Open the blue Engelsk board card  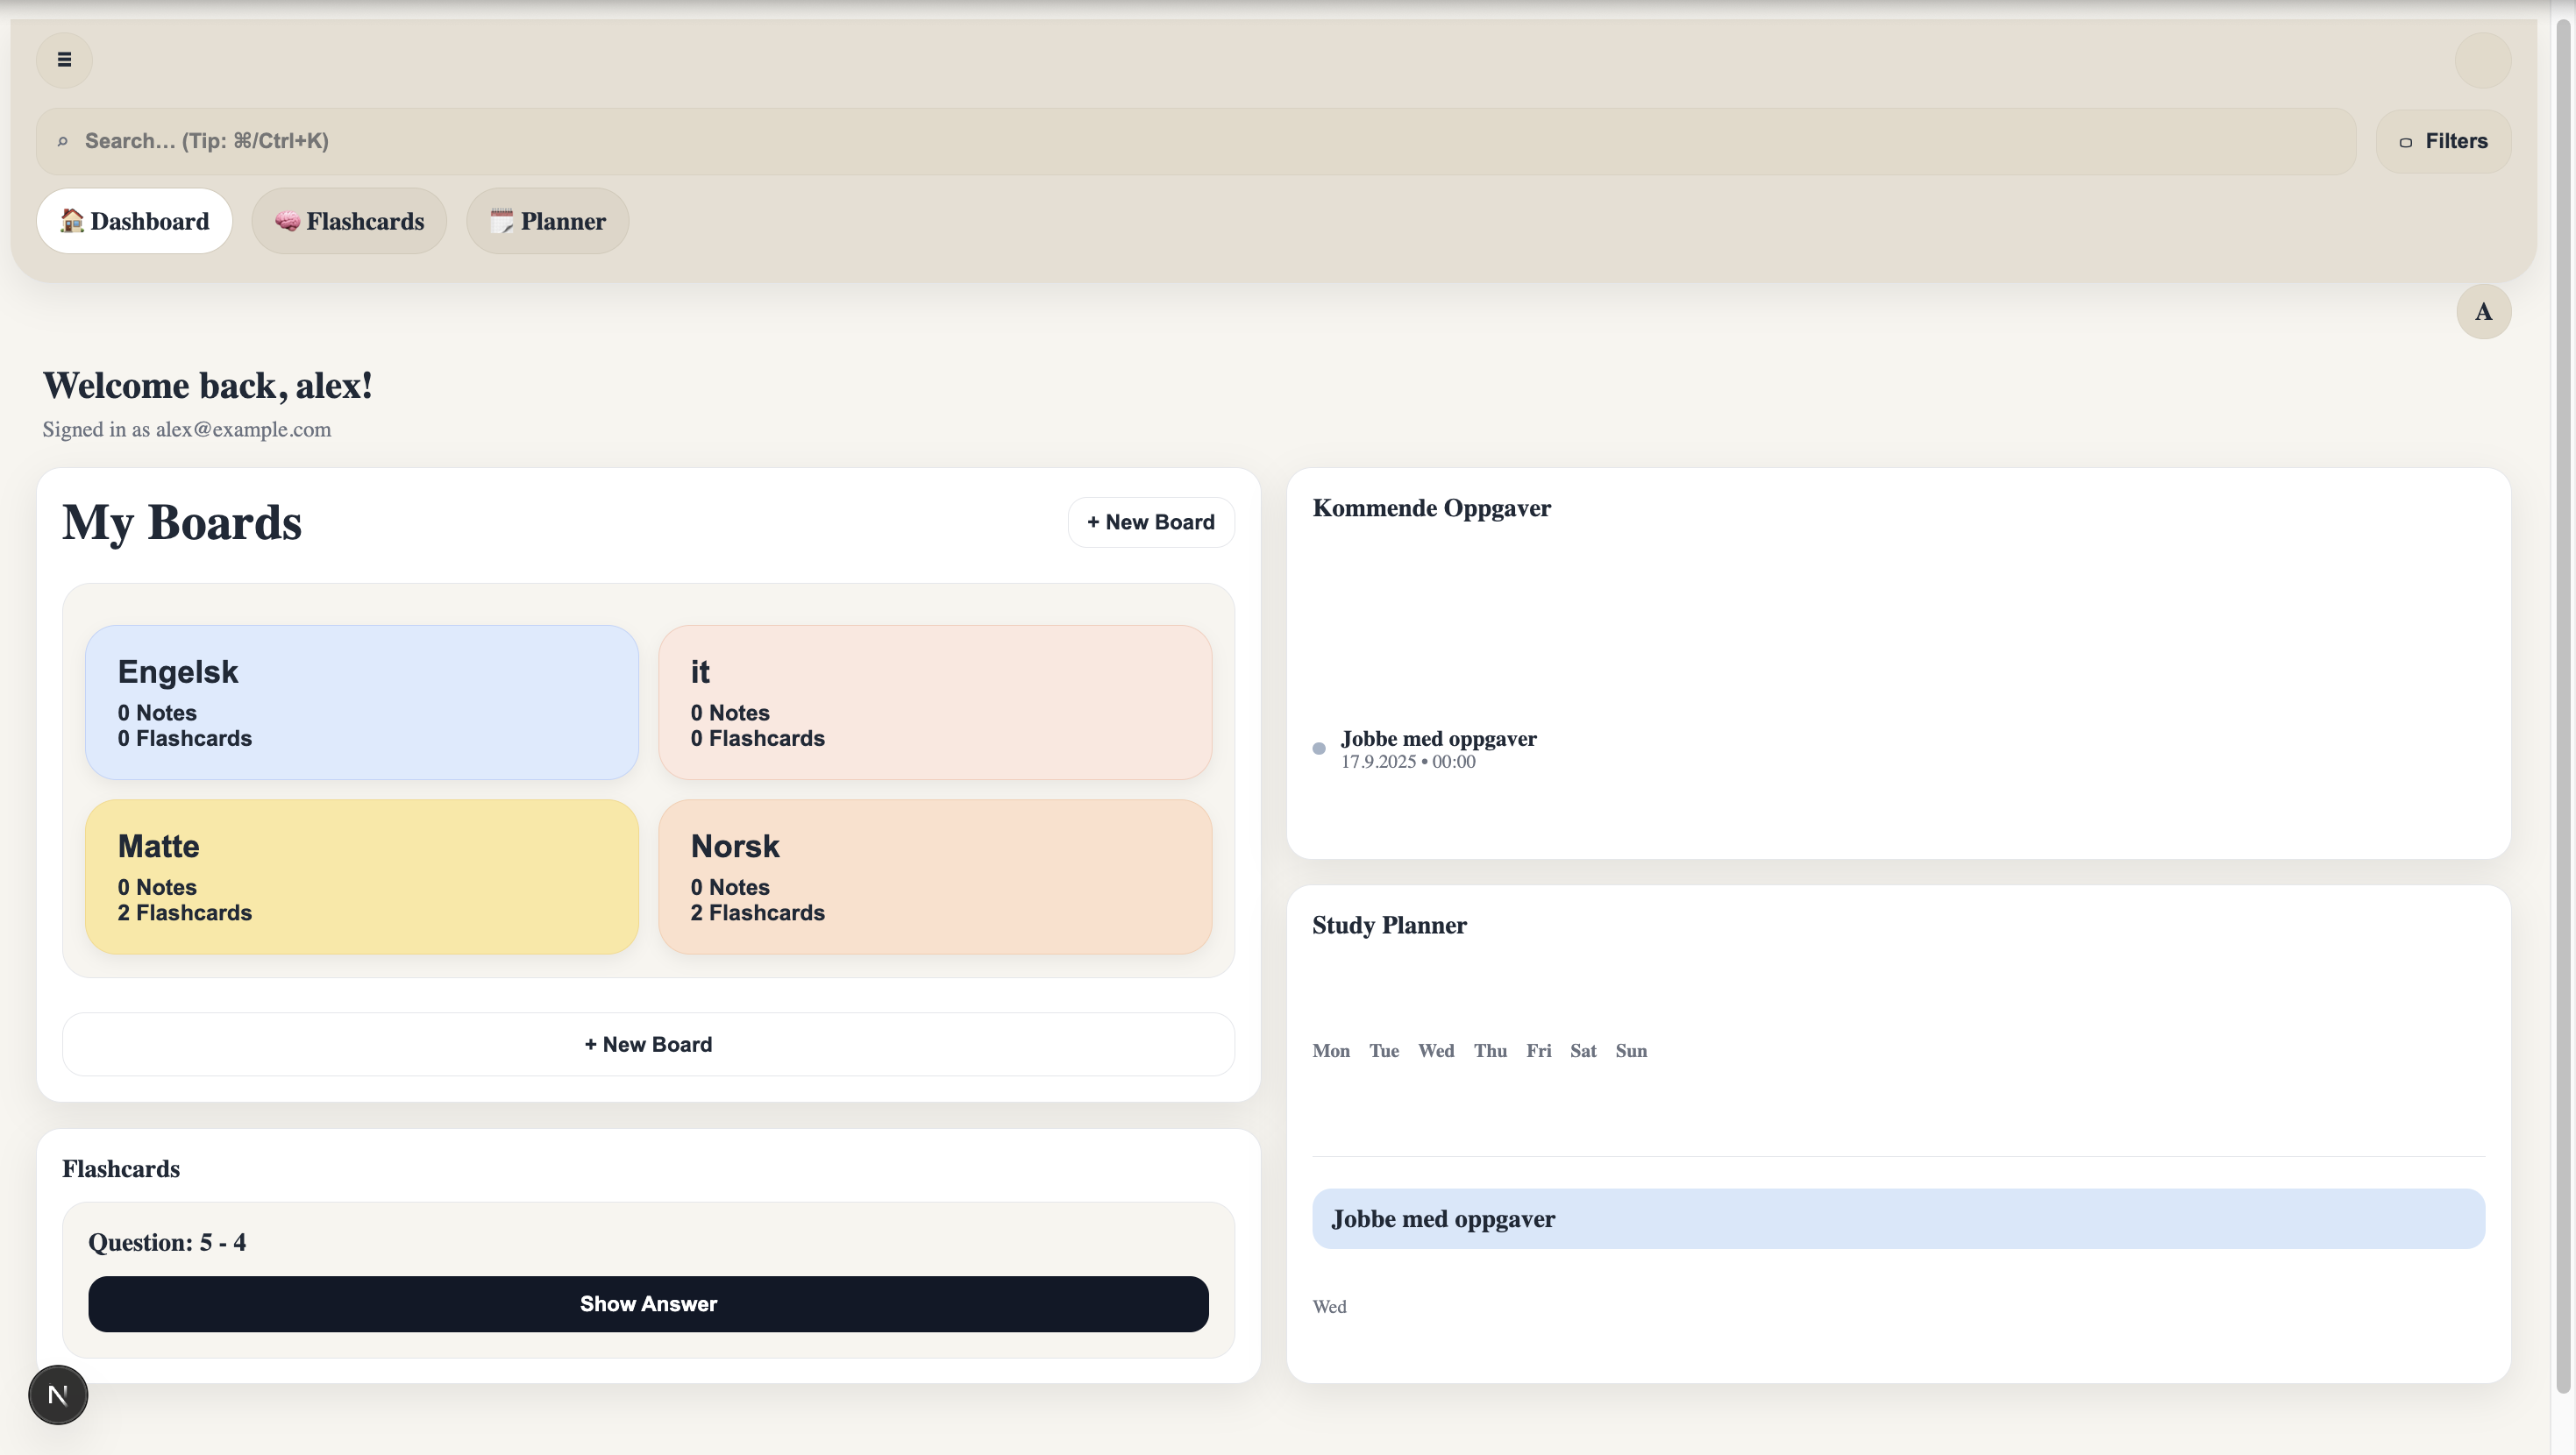(362, 702)
